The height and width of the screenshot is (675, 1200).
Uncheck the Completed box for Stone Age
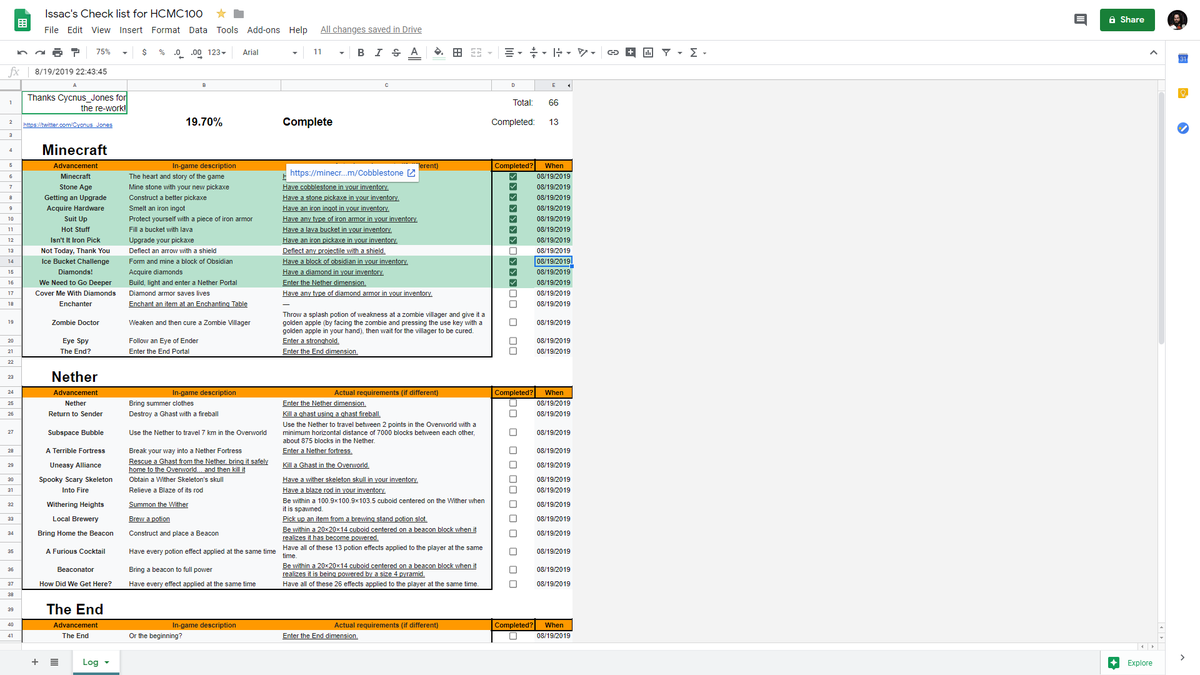point(513,187)
